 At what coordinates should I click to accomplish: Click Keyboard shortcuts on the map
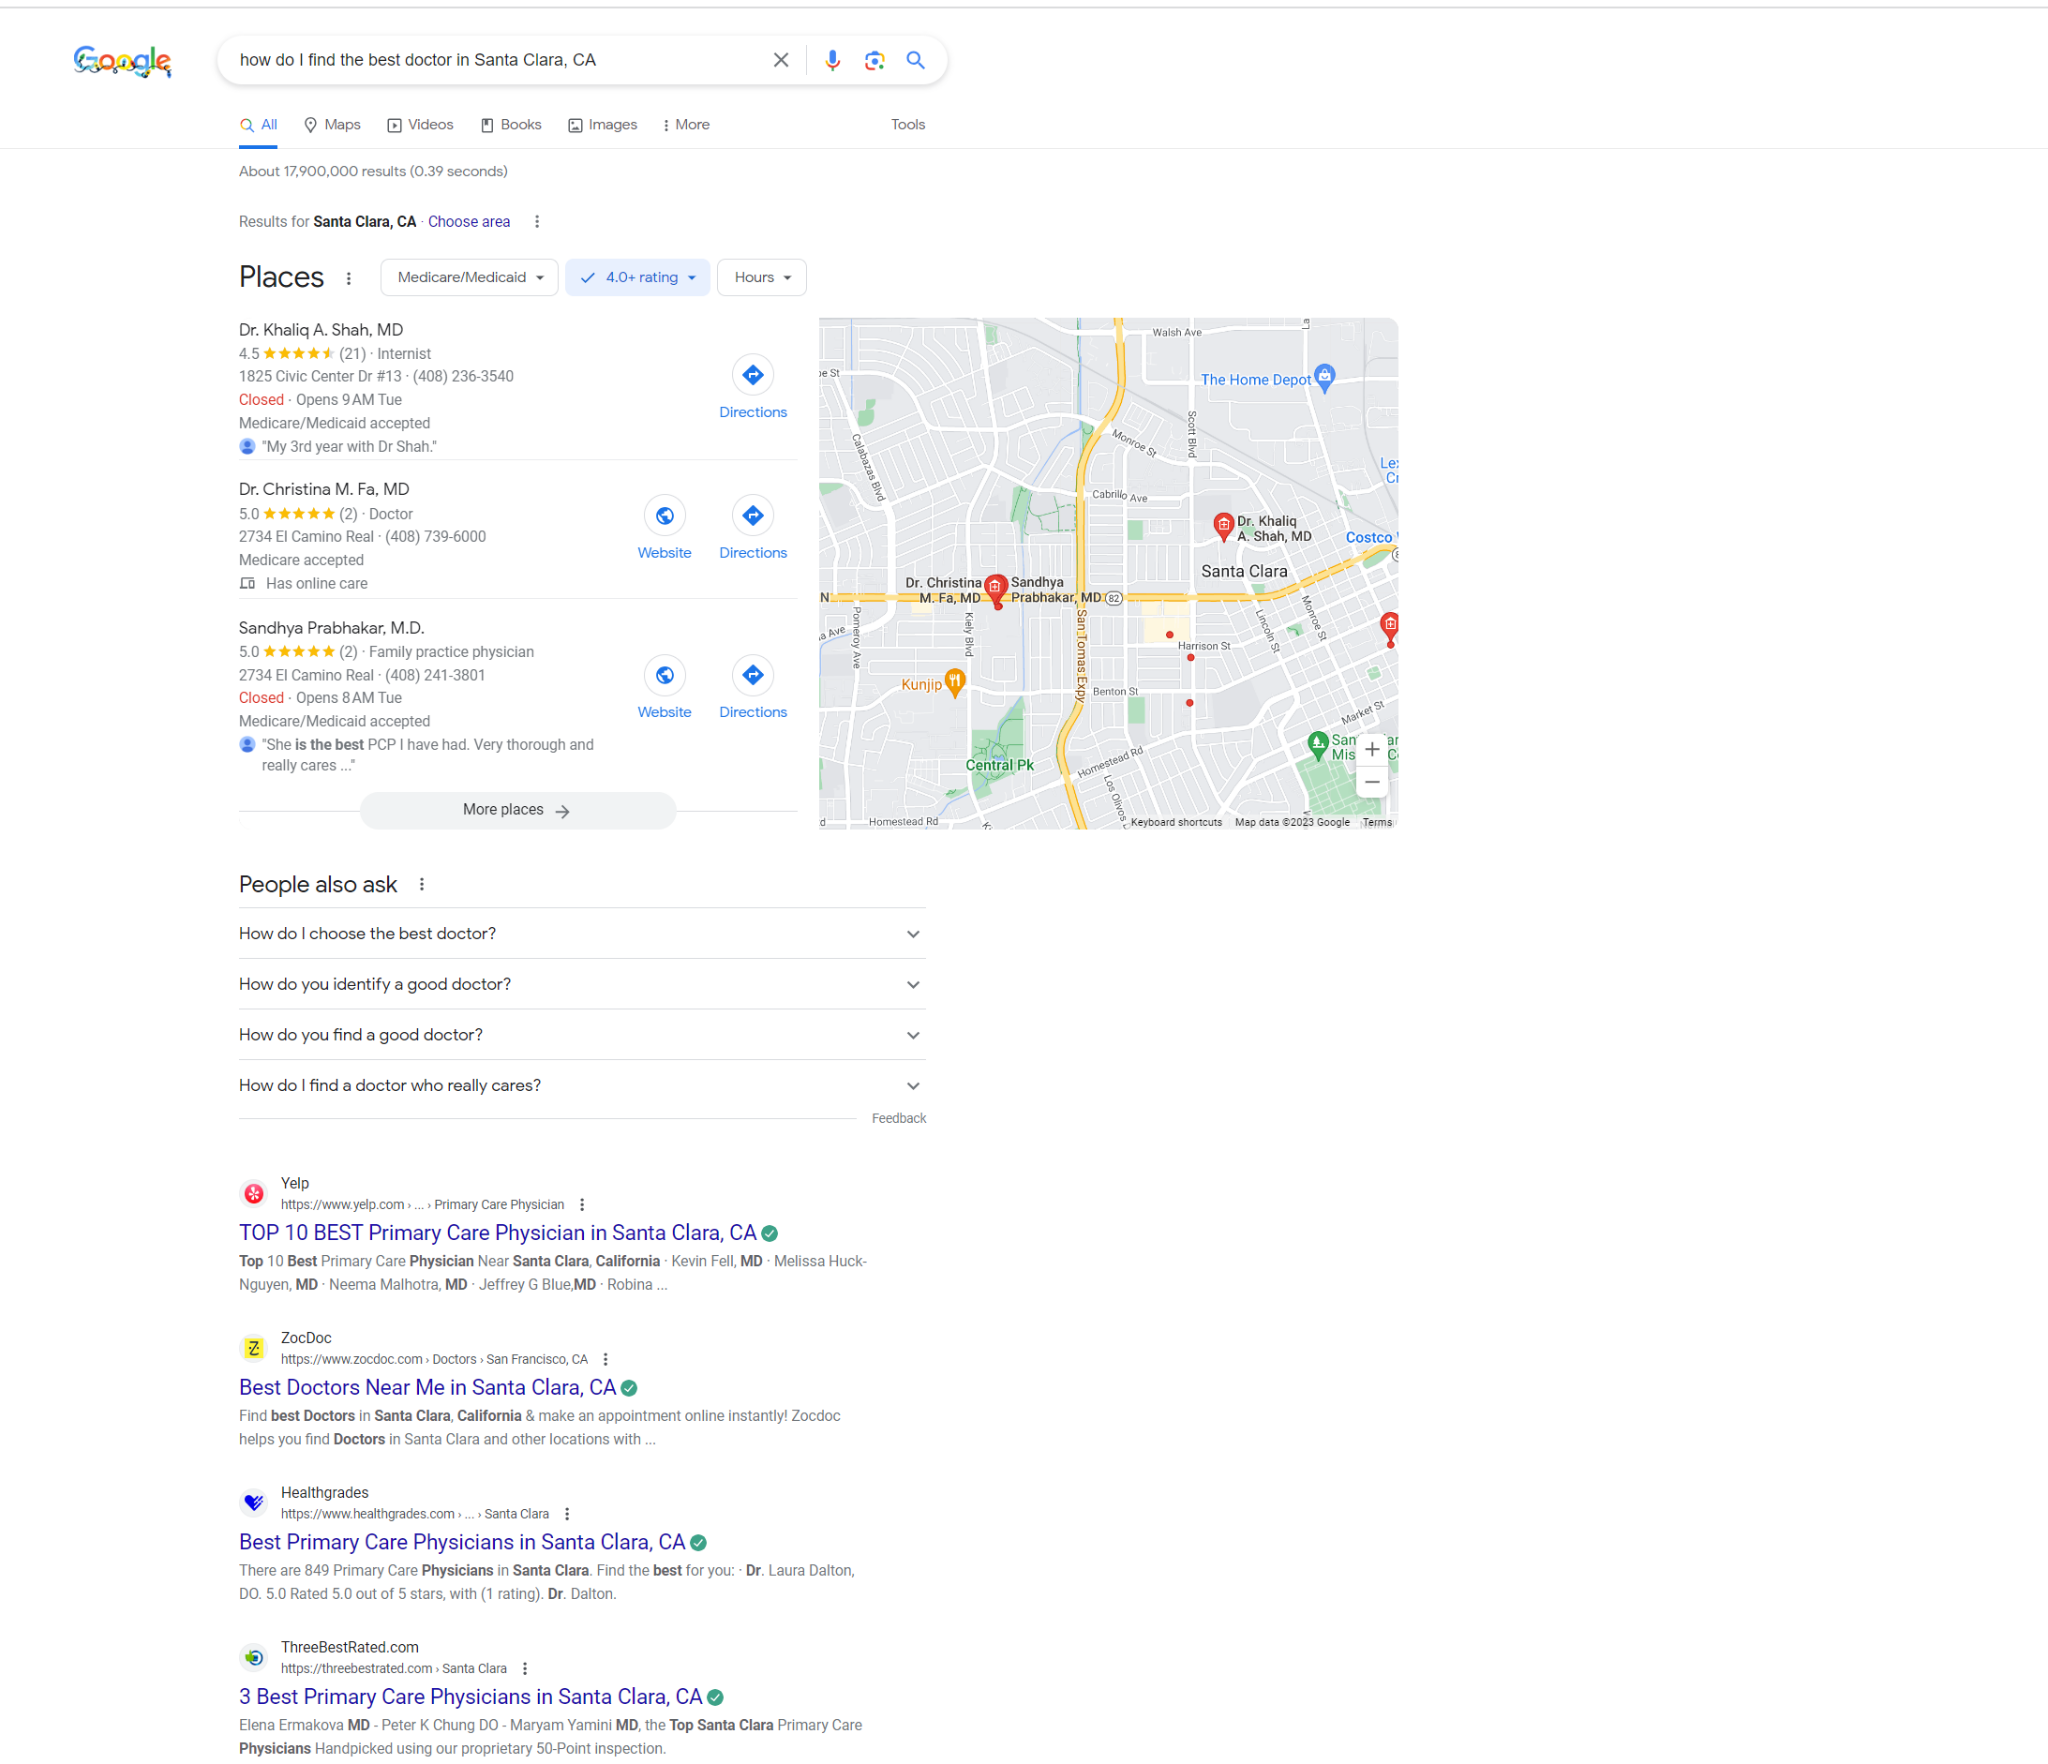(1176, 823)
